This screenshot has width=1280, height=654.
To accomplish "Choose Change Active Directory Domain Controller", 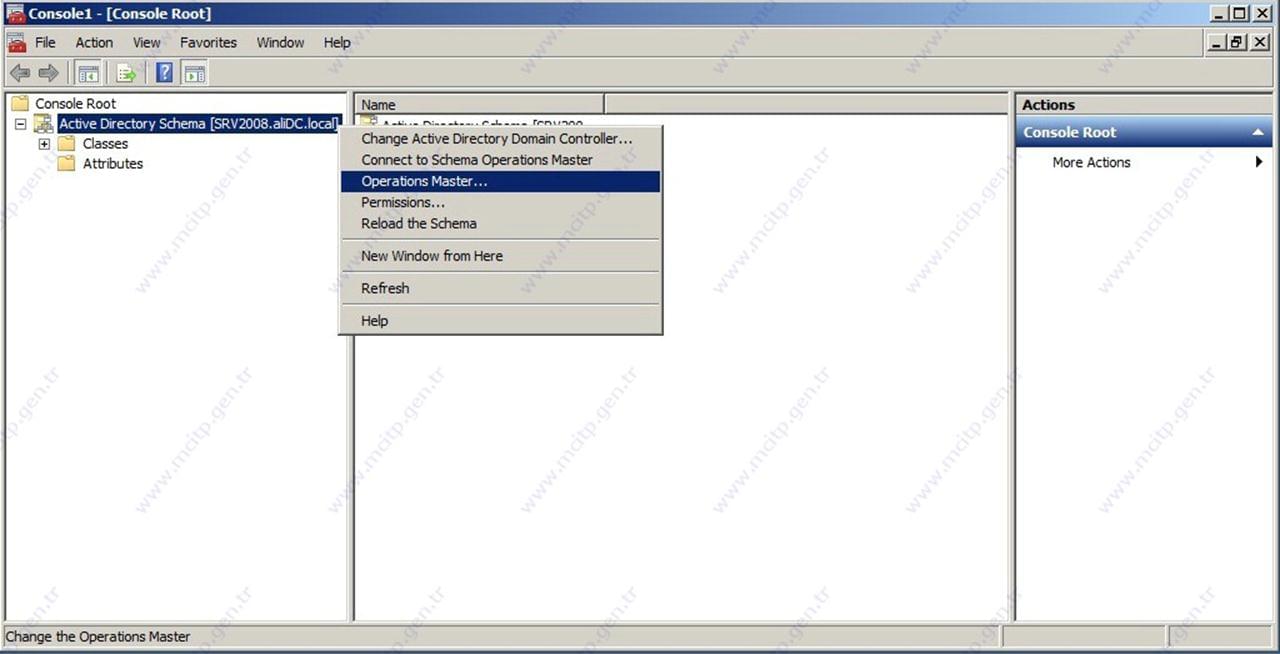I will tap(500, 139).
